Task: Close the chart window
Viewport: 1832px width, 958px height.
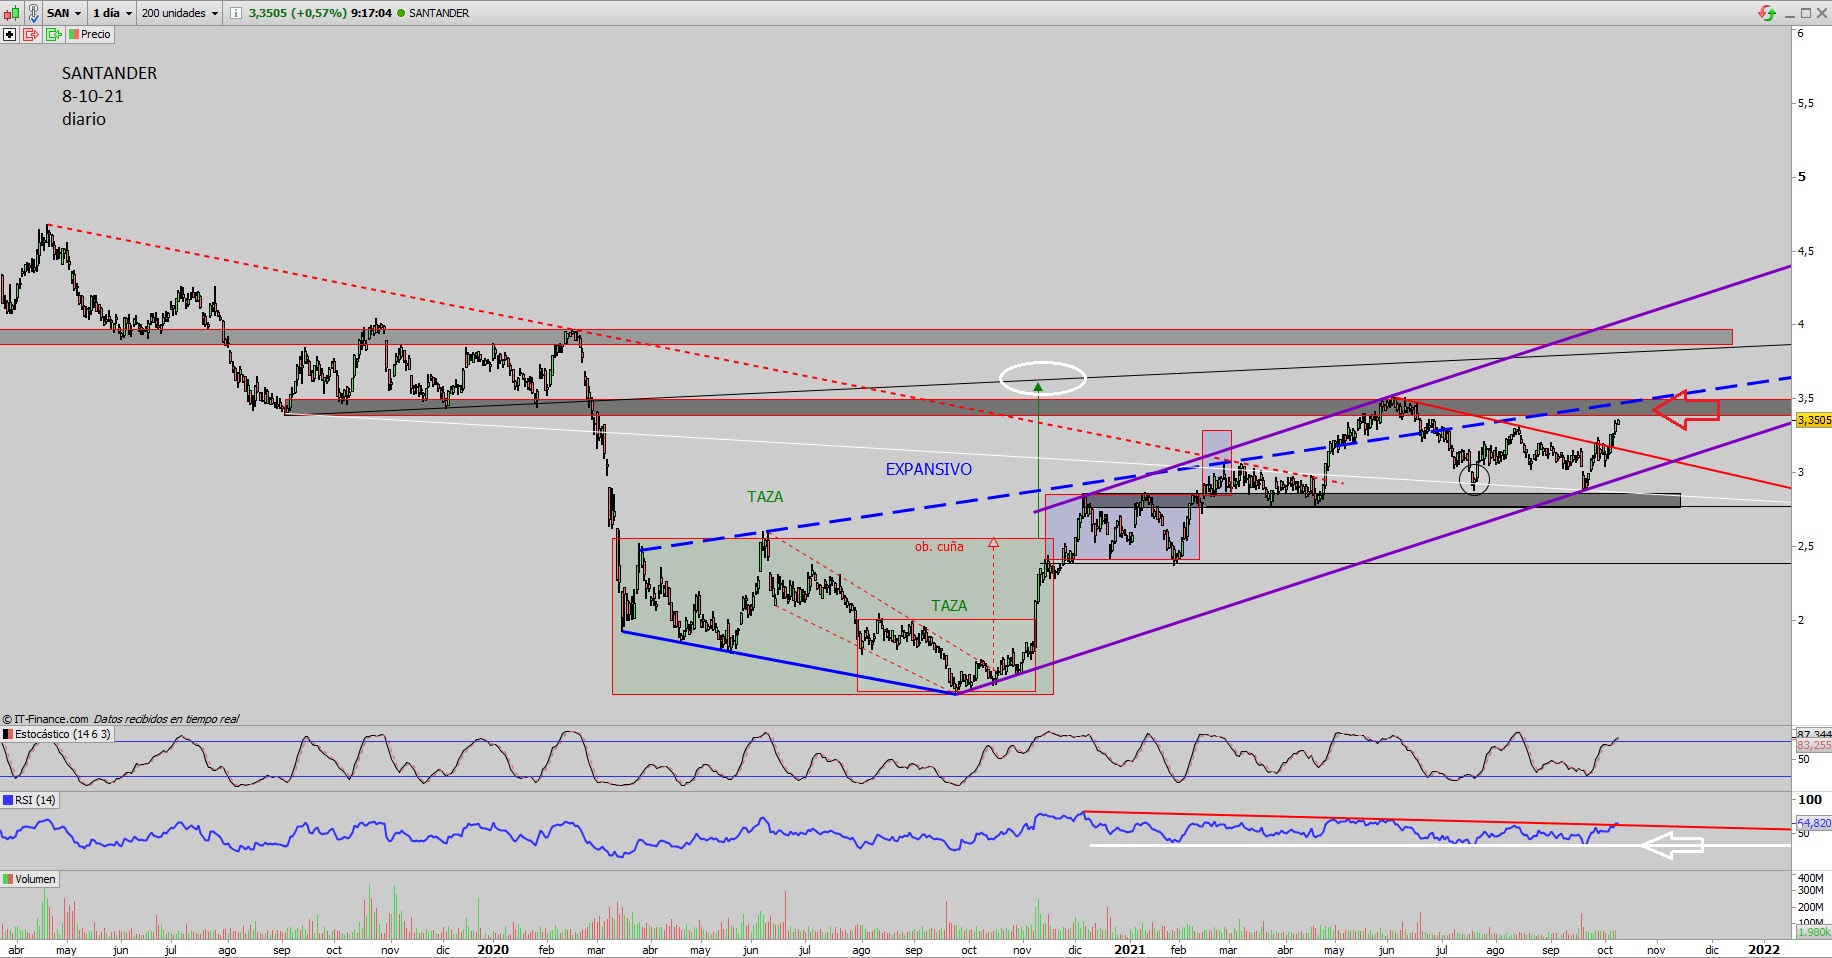Action: [x=1822, y=13]
